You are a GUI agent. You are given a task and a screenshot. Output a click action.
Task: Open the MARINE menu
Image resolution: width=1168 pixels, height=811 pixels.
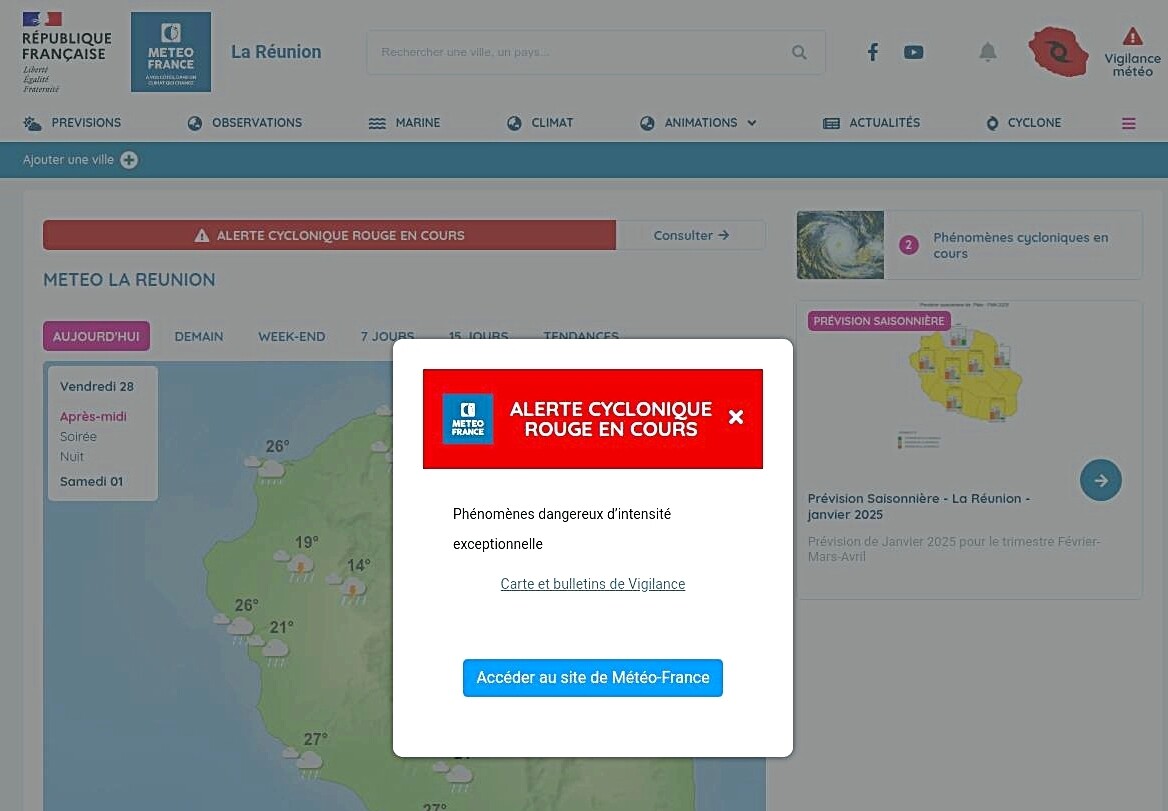pos(418,123)
